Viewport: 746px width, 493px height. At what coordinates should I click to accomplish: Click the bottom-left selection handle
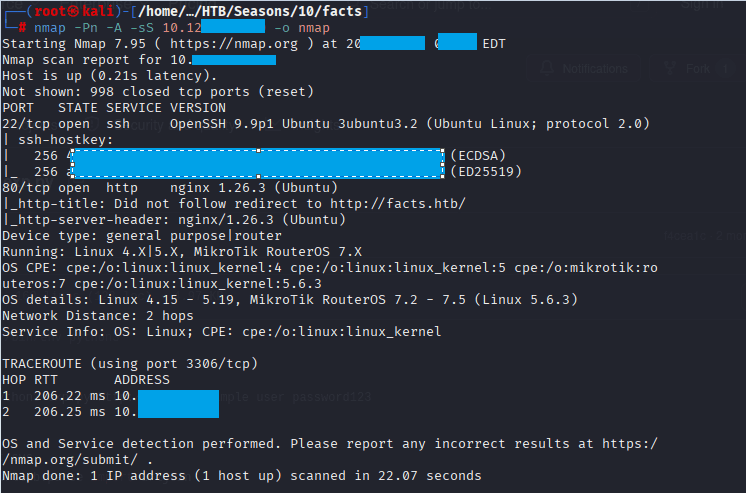73,179
